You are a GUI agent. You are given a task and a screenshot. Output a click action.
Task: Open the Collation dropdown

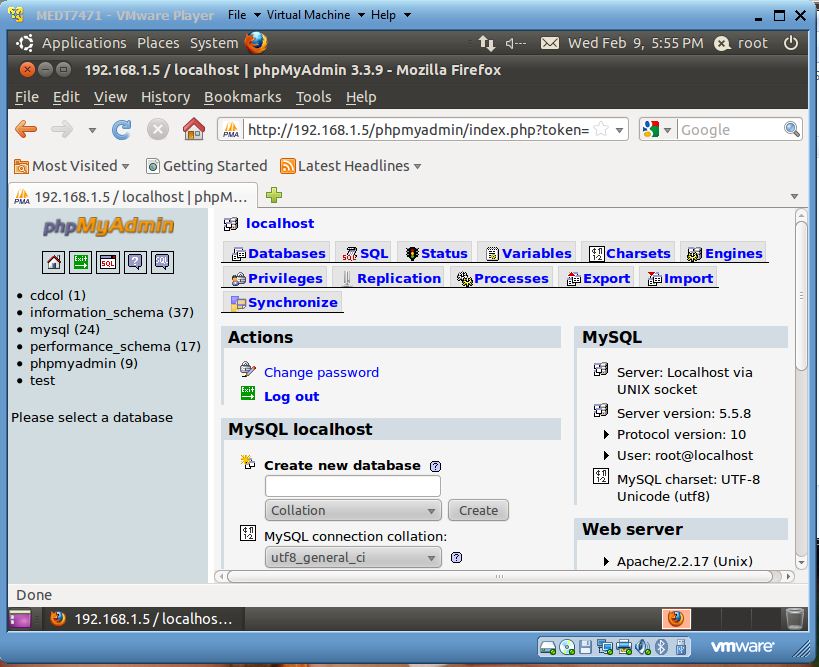[353, 510]
